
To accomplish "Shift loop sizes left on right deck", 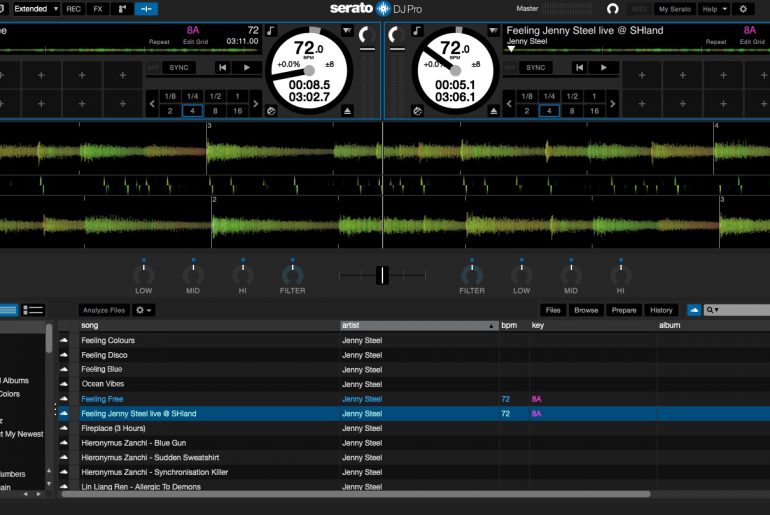I will (x=509, y=104).
